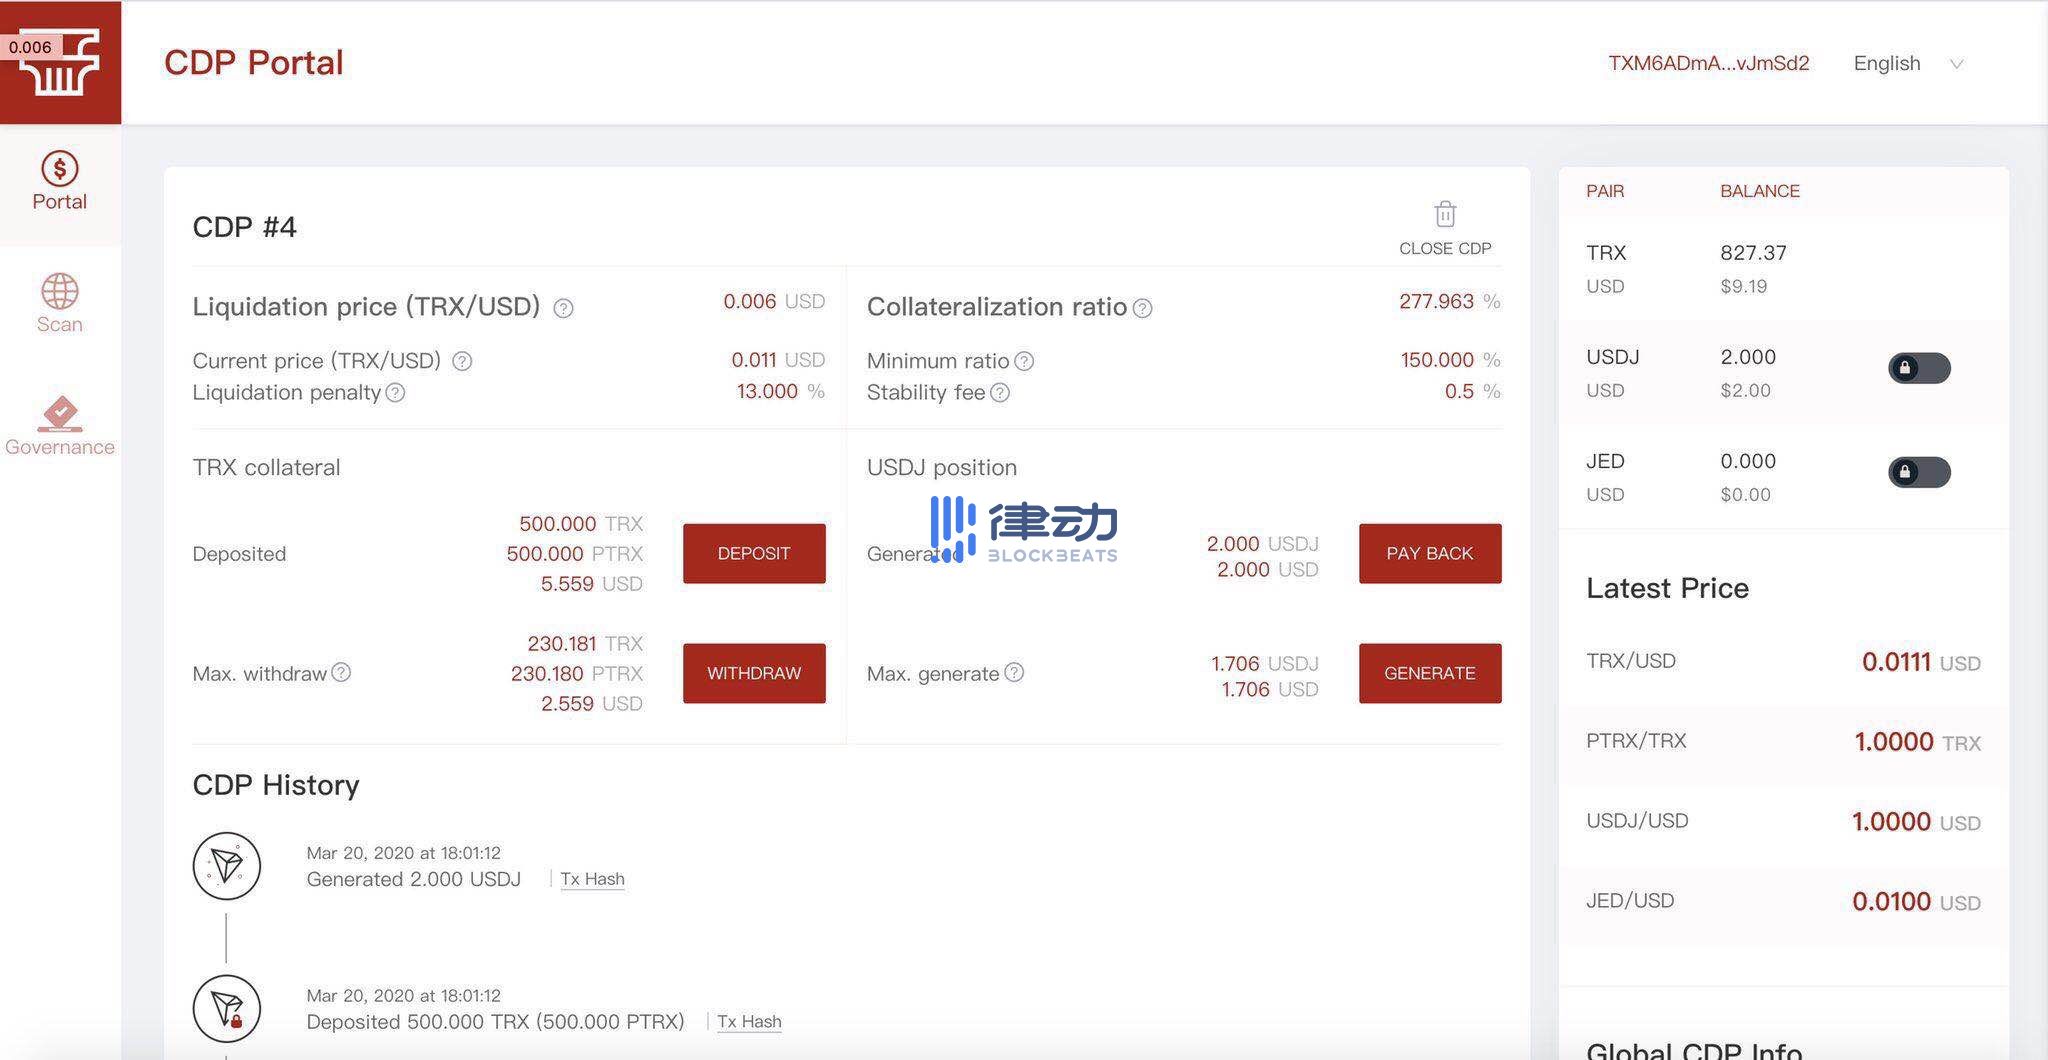Screen dimensions: 2048x1060
Task: Click the trash icon to close CDP
Action: (1445, 215)
